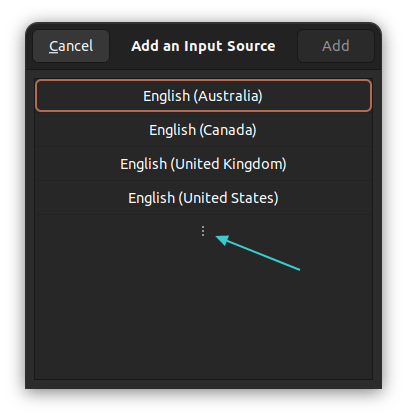Click the Cancel button

pos(71,46)
